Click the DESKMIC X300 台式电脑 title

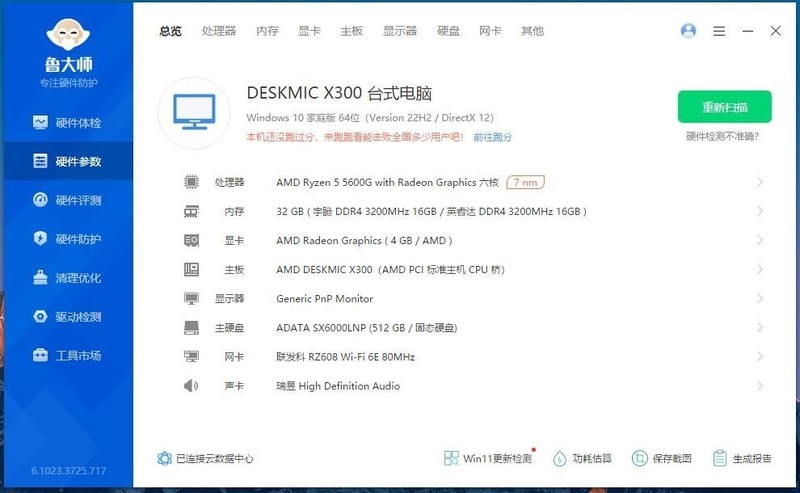[x=339, y=93]
